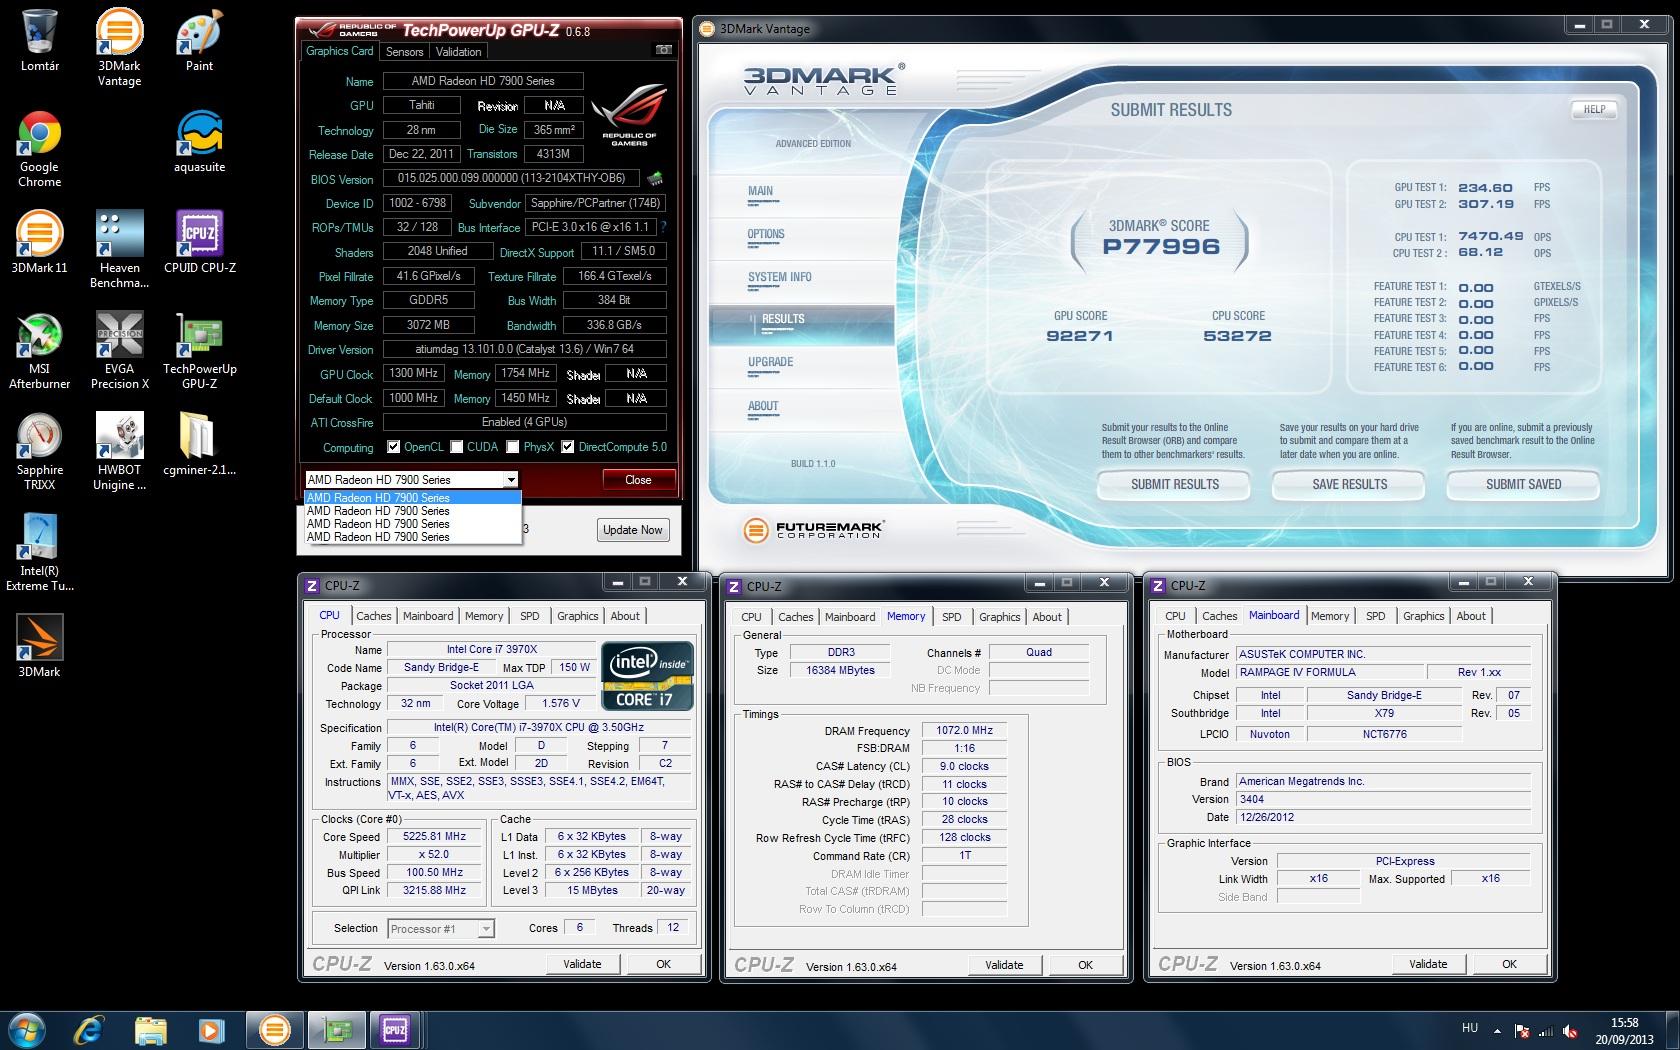Open Graphics tab in Mainboard CPU-Z window

tap(1424, 616)
